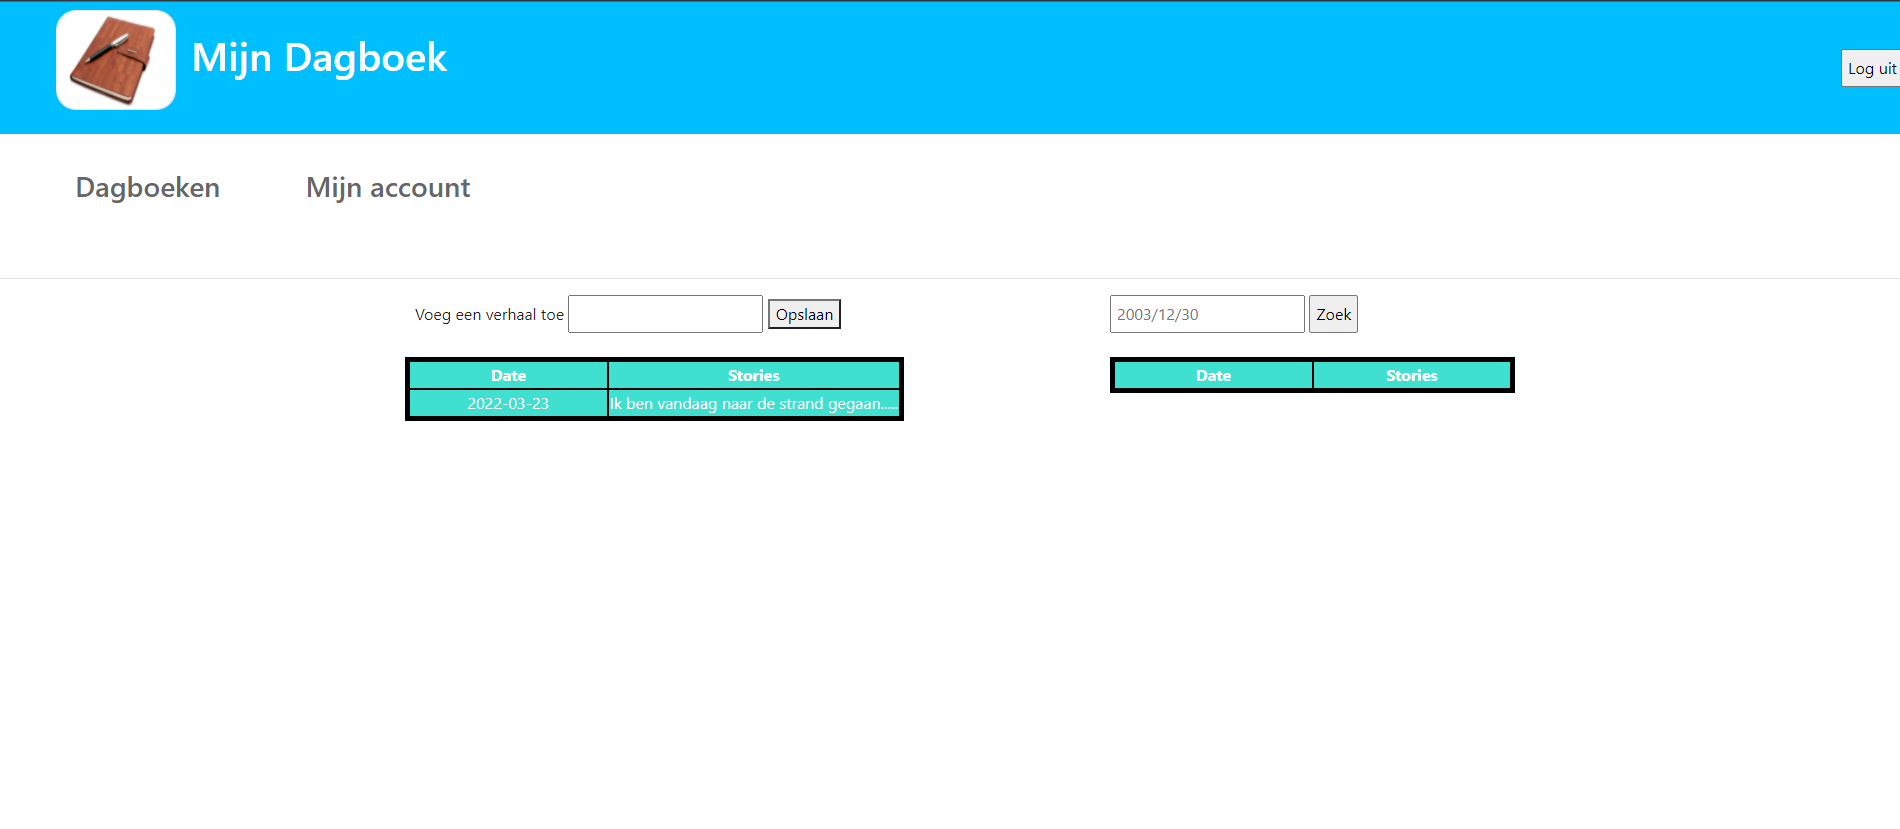Click the blank white area below the tables
The width and height of the screenshot is (1900, 829).
(950, 620)
